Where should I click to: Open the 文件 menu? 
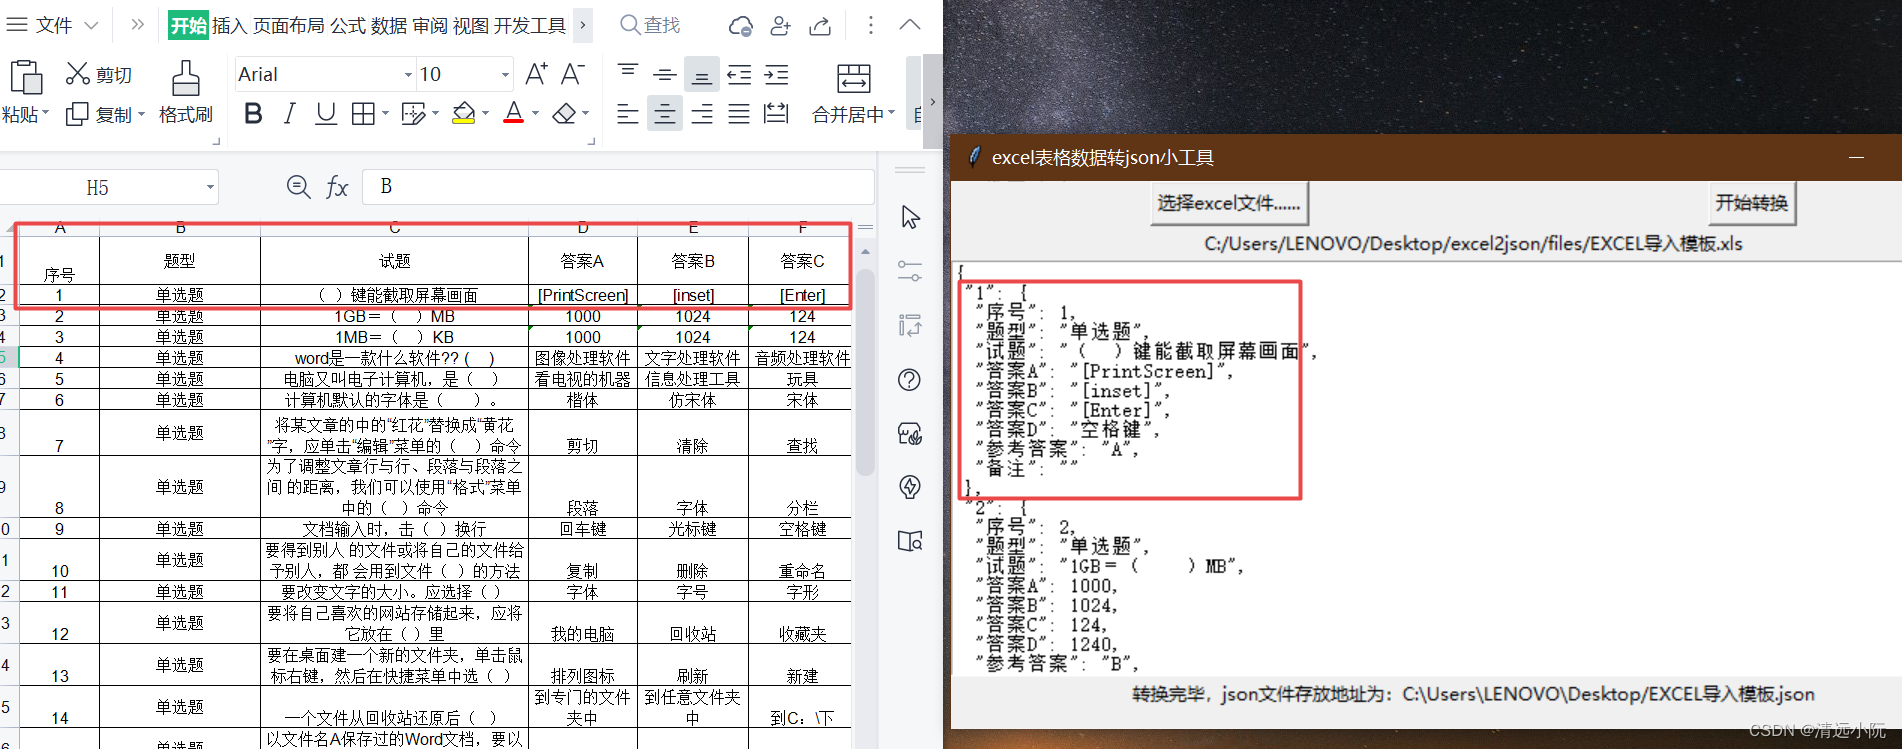point(53,25)
